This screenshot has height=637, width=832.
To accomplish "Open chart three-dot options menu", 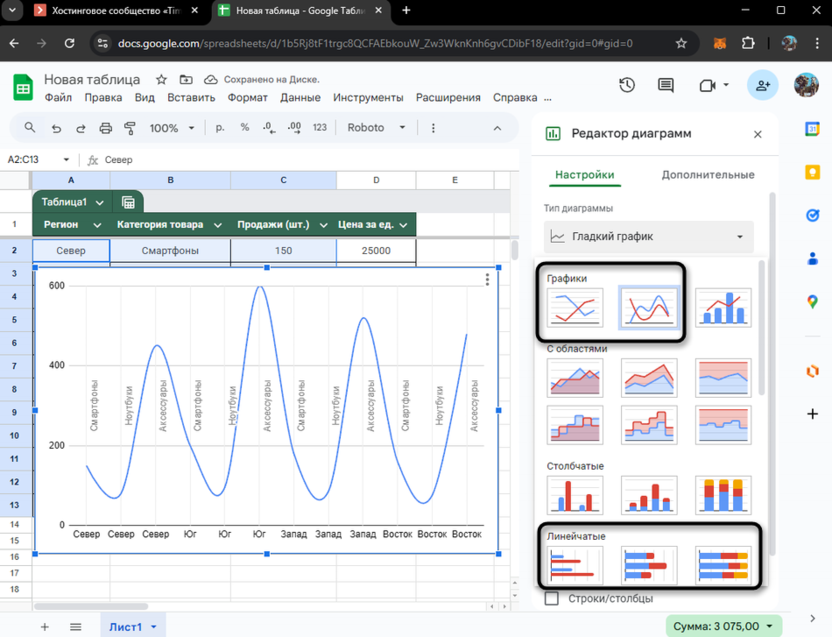I will tap(488, 279).
